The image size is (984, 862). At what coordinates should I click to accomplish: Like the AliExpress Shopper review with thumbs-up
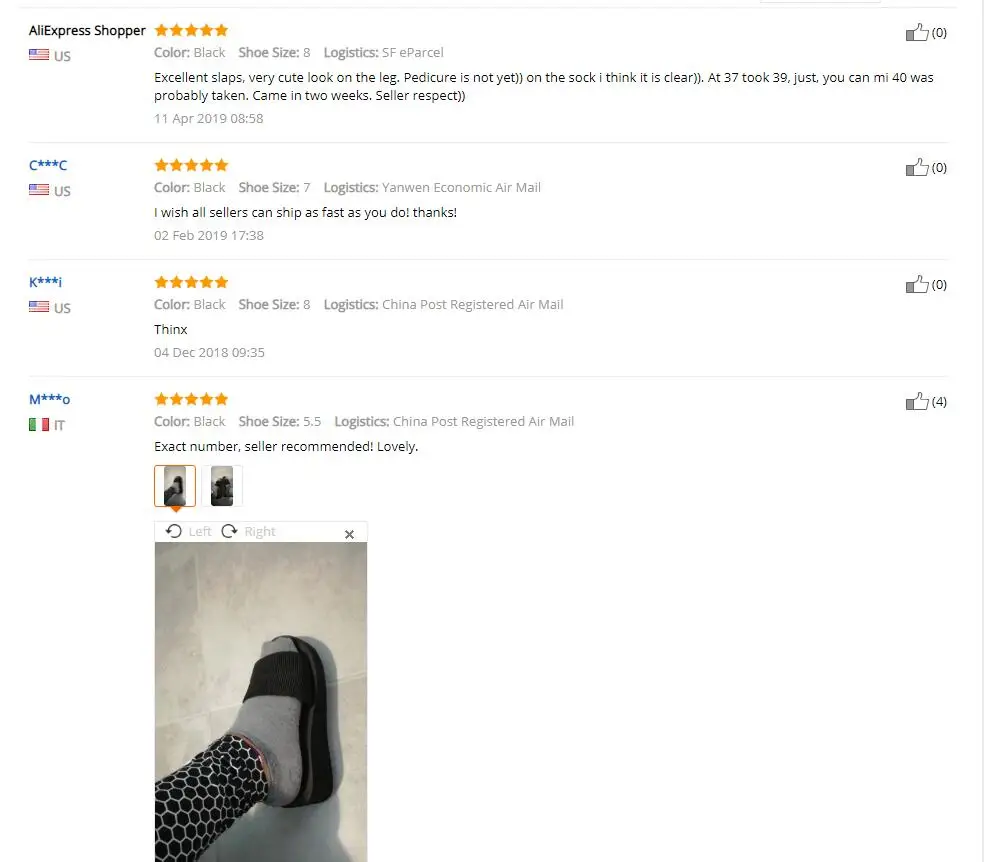pyautogui.click(x=917, y=32)
